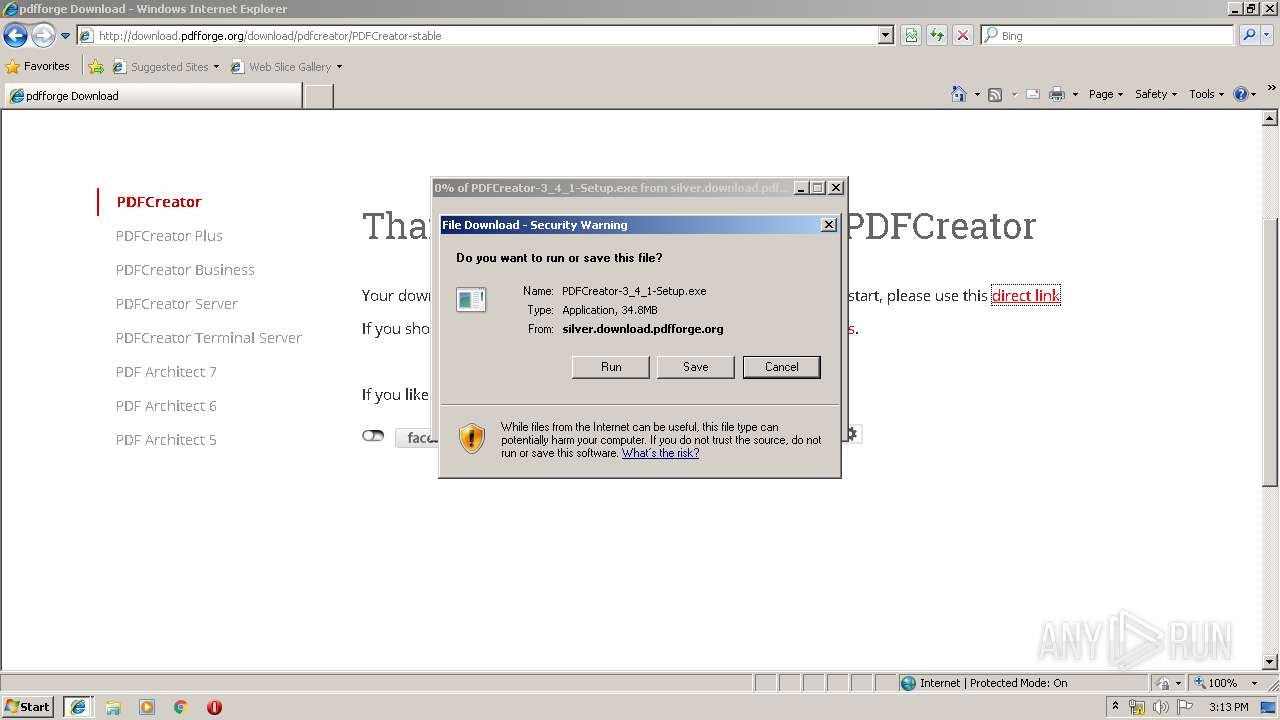Click the blue Help question icon
Viewport: 1280px width, 720px height.
(1241, 94)
